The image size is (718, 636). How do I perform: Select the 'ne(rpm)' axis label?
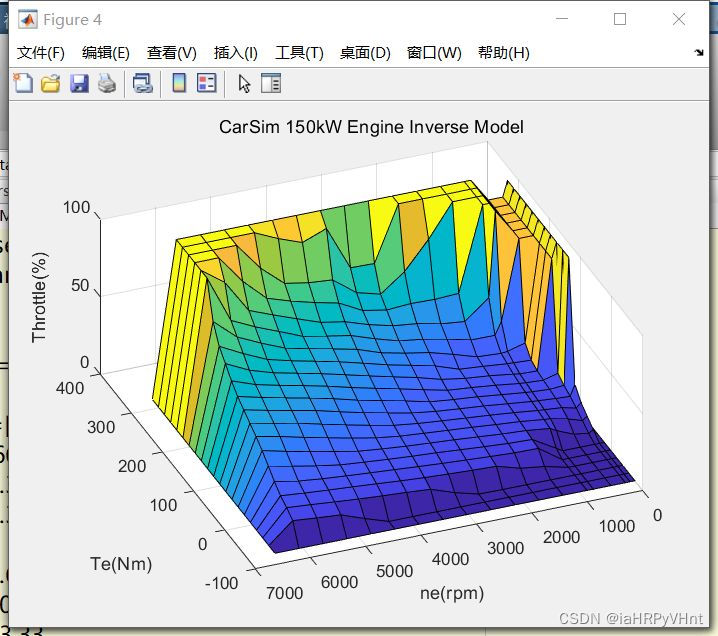452,593
